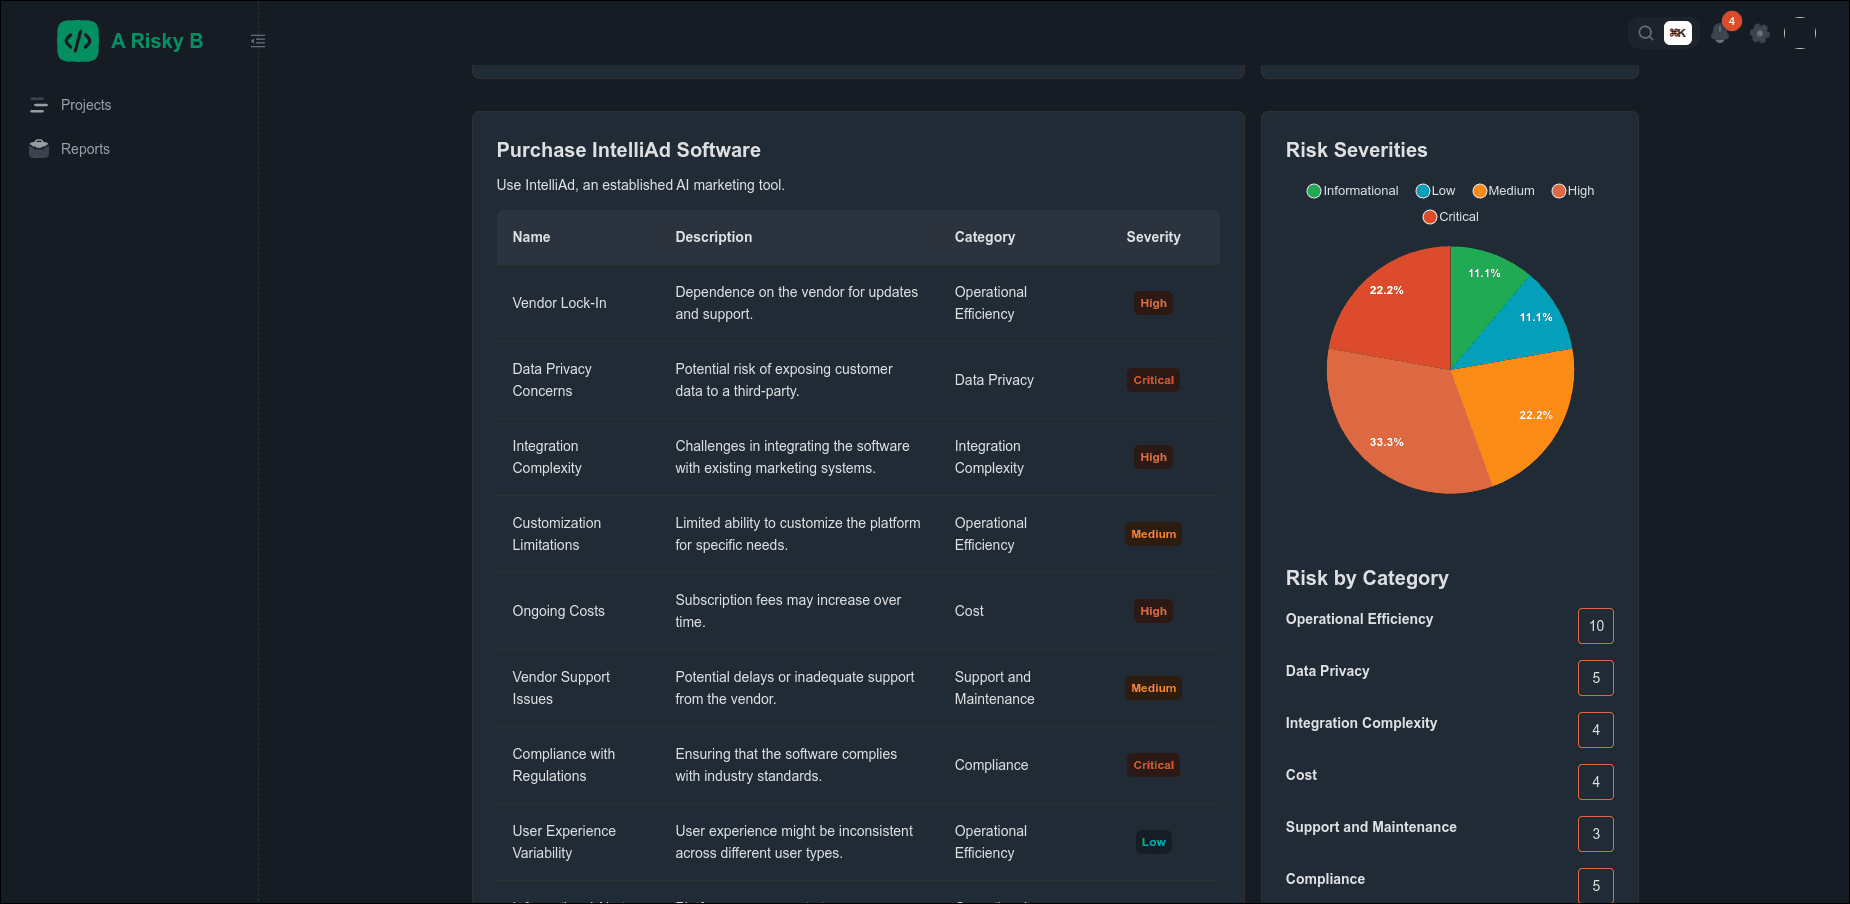This screenshot has height=904, width=1850.
Task: Click the Data Privacy count badge
Action: (x=1596, y=678)
